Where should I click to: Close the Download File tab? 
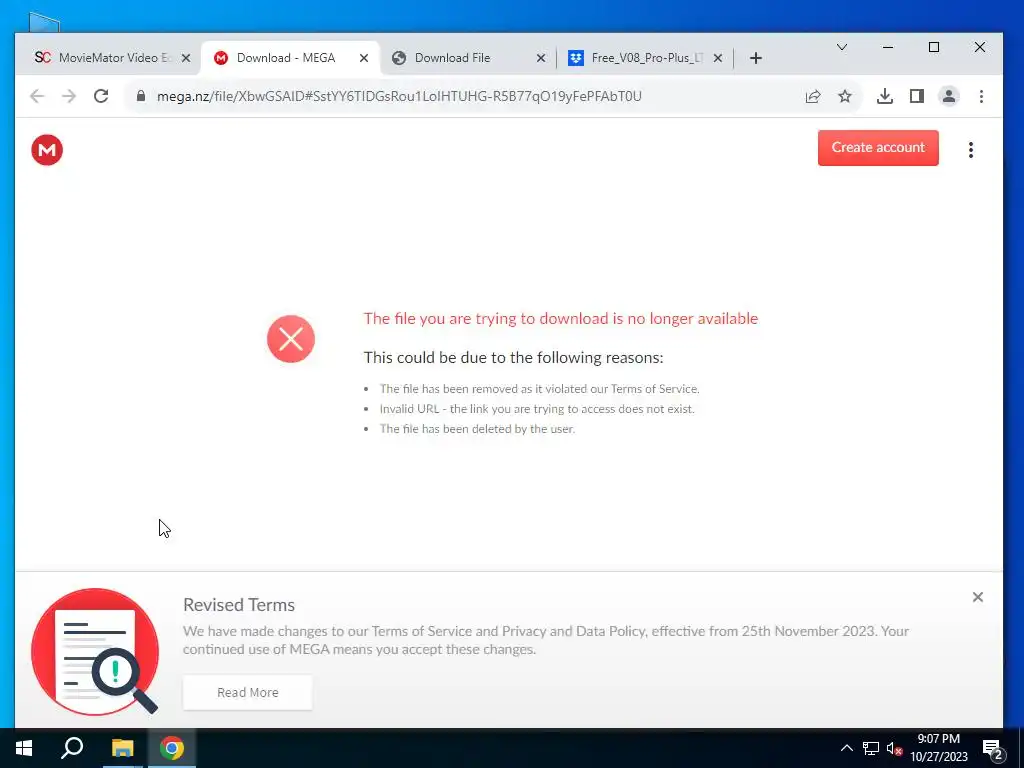point(541,58)
